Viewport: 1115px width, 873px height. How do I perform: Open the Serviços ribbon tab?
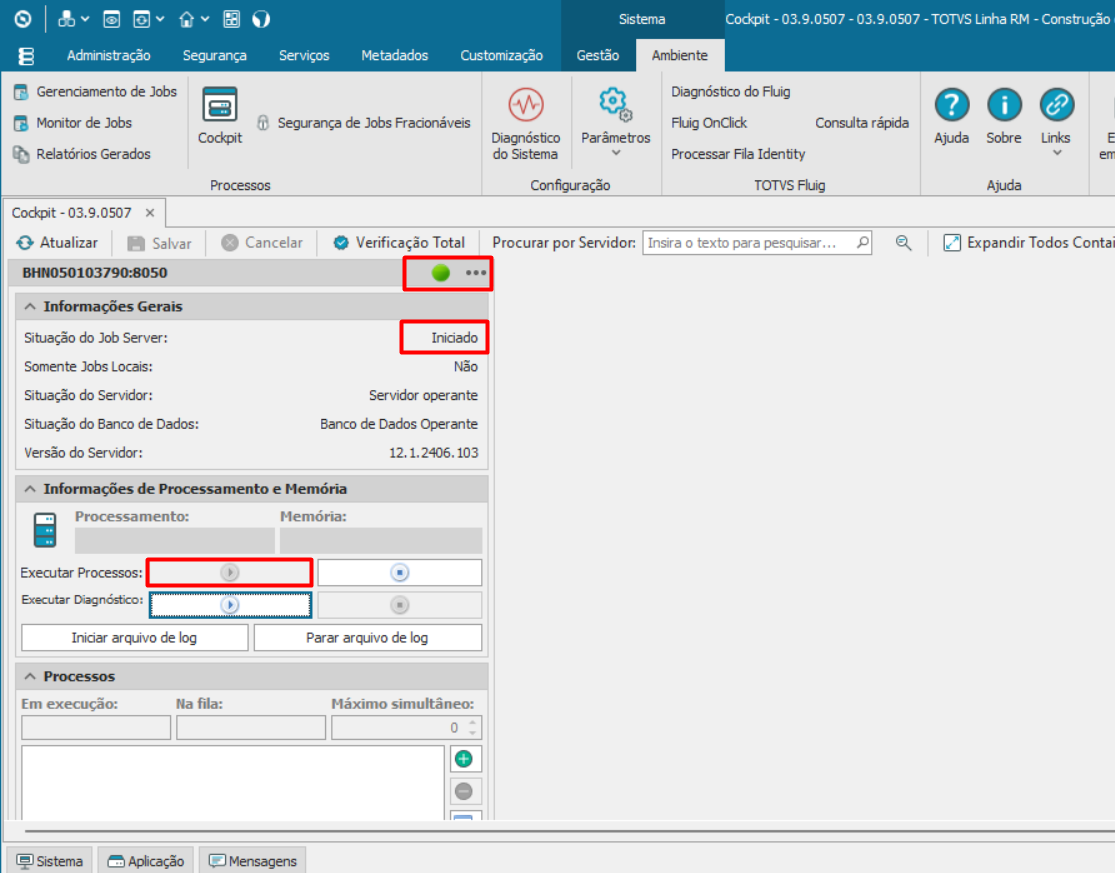304,55
